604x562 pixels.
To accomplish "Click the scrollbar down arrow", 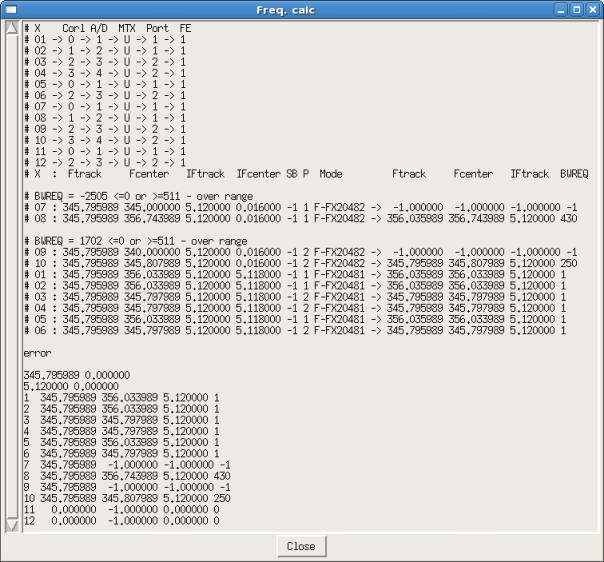I will 12,525.
